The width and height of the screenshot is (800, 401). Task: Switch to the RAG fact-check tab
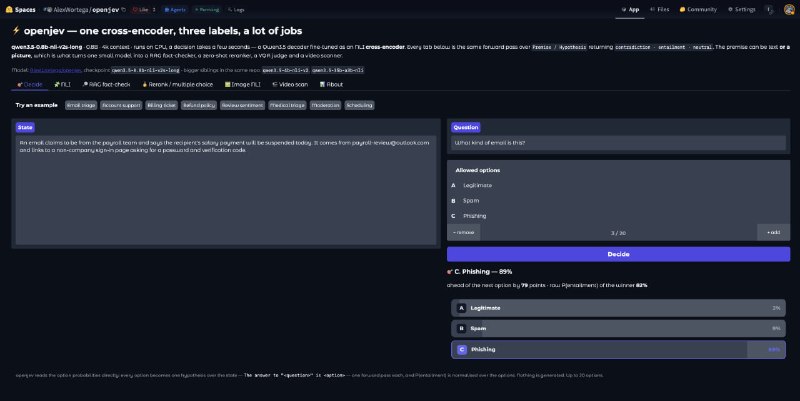[106, 84]
